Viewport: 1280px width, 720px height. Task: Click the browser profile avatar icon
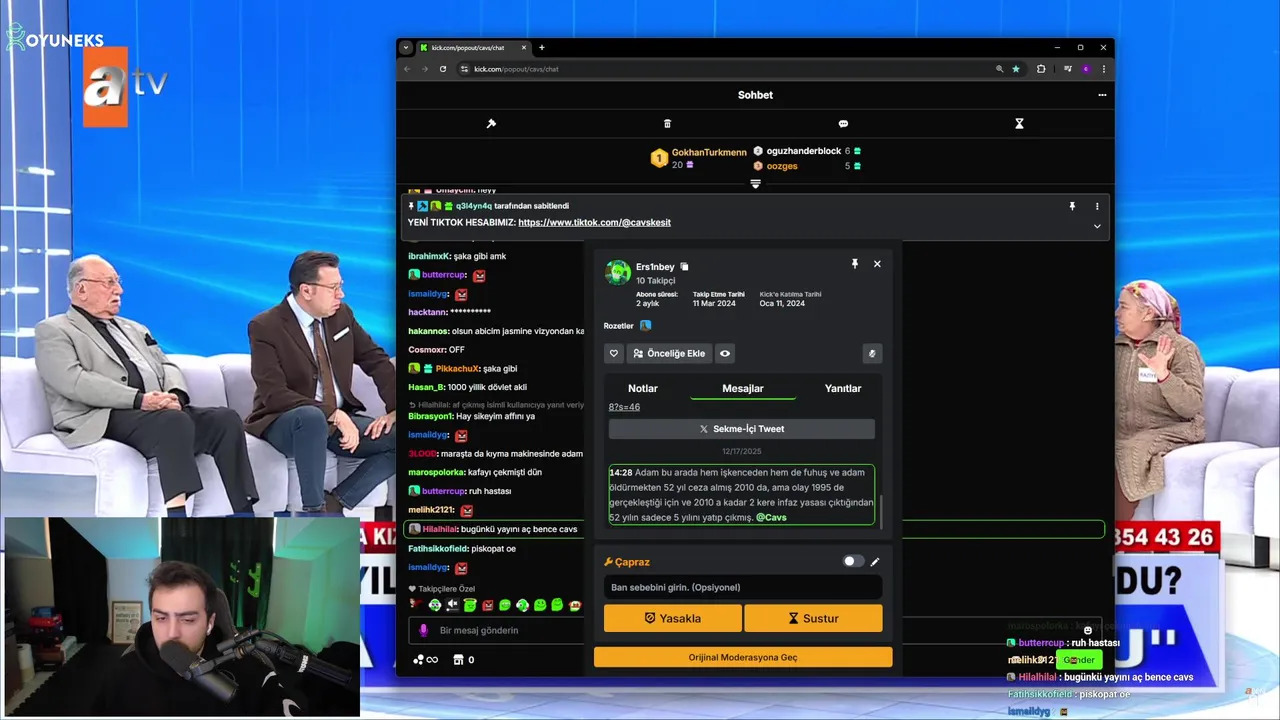coord(1086,69)
